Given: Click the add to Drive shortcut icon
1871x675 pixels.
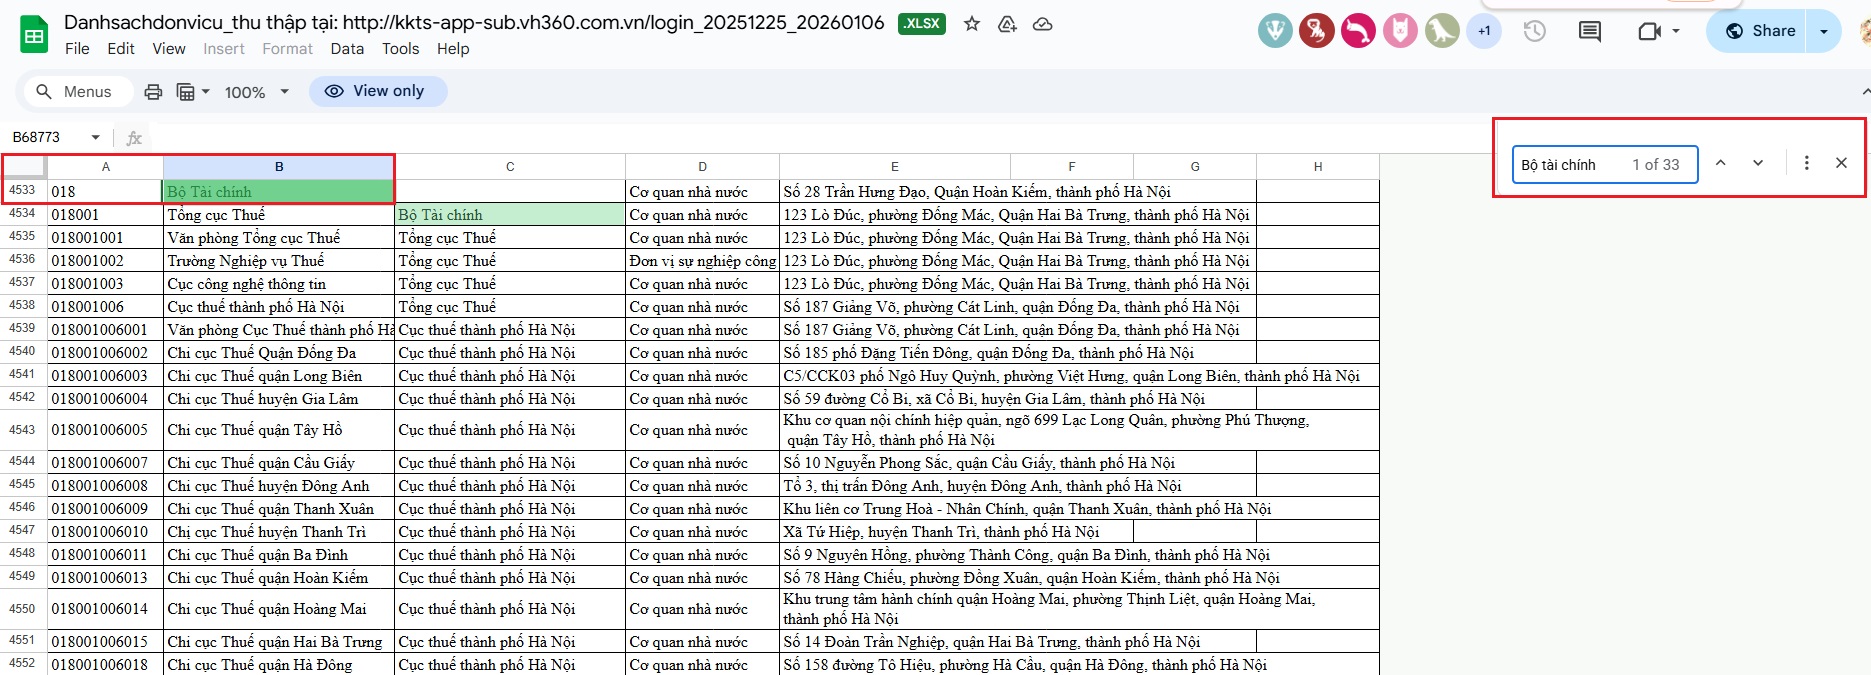Looking at the screenshot, I should pos(1007,24).
